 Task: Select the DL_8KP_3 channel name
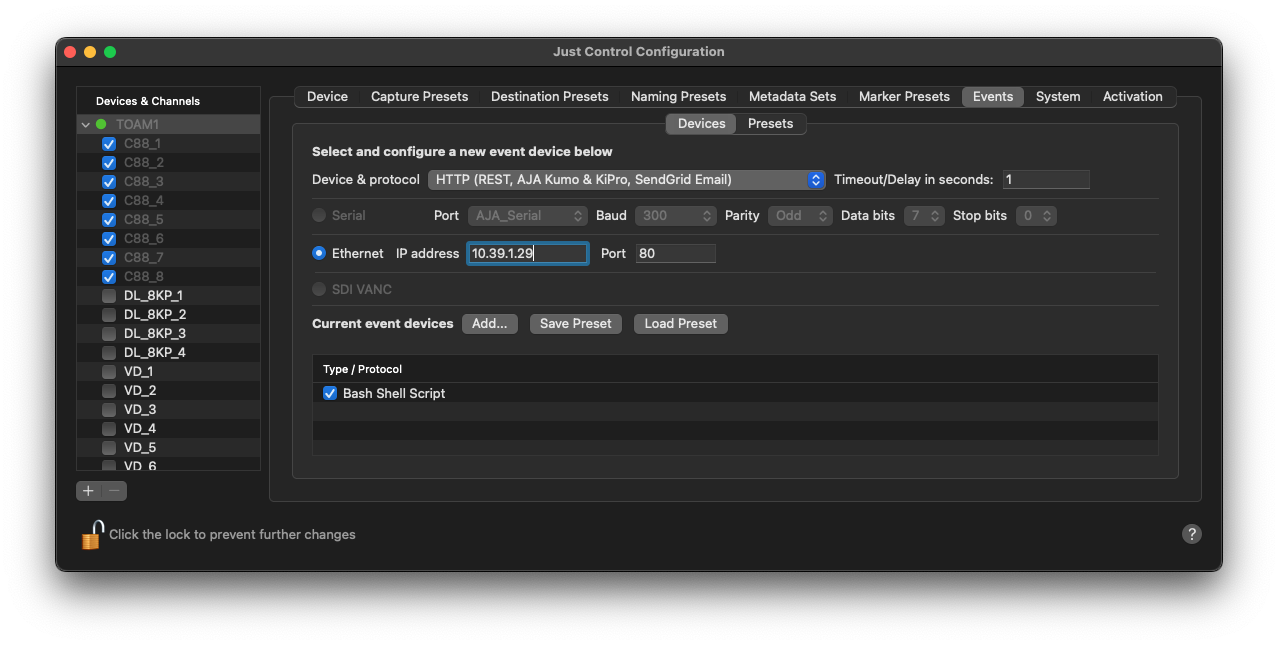(x=155, y=334)
